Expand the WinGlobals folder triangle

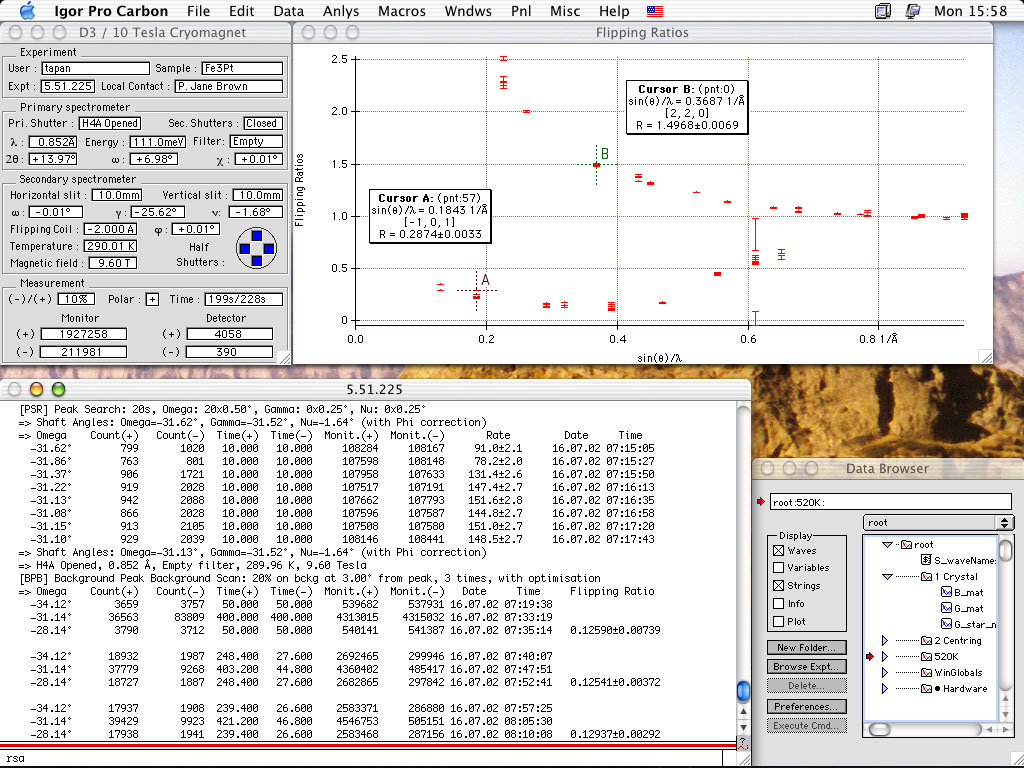pyautogui.click(x=886, y=672)
